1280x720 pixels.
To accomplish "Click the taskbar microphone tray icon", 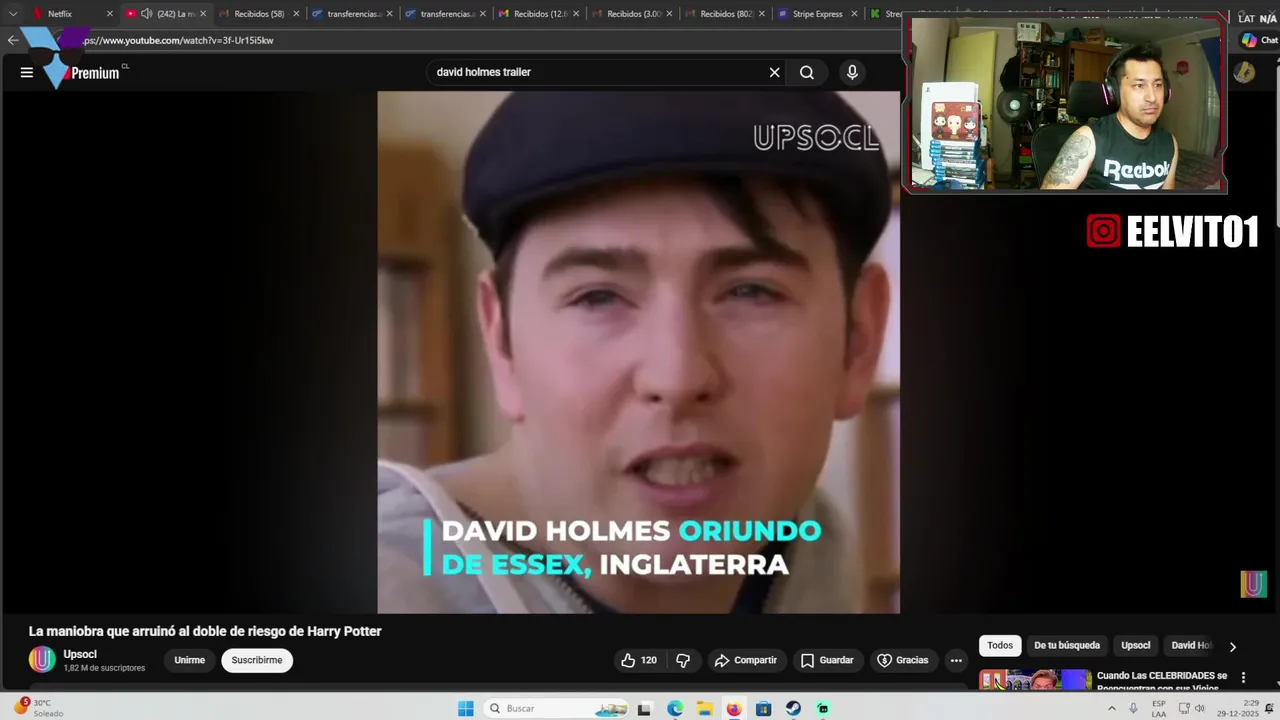I will (1133, 708).
